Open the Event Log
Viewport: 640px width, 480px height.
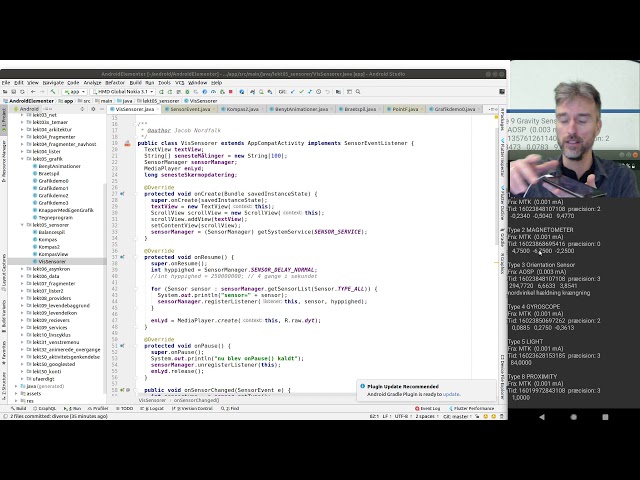(427, 408)
